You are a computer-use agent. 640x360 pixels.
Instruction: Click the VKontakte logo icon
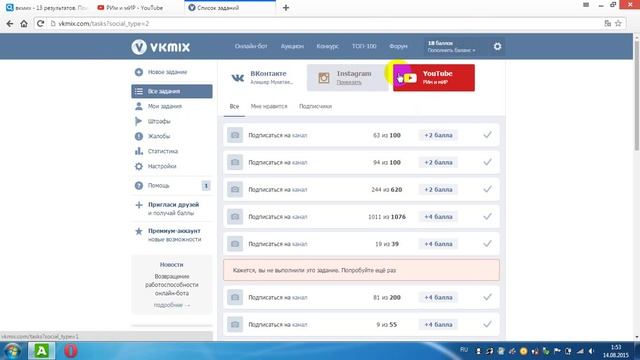click(238, 78)
